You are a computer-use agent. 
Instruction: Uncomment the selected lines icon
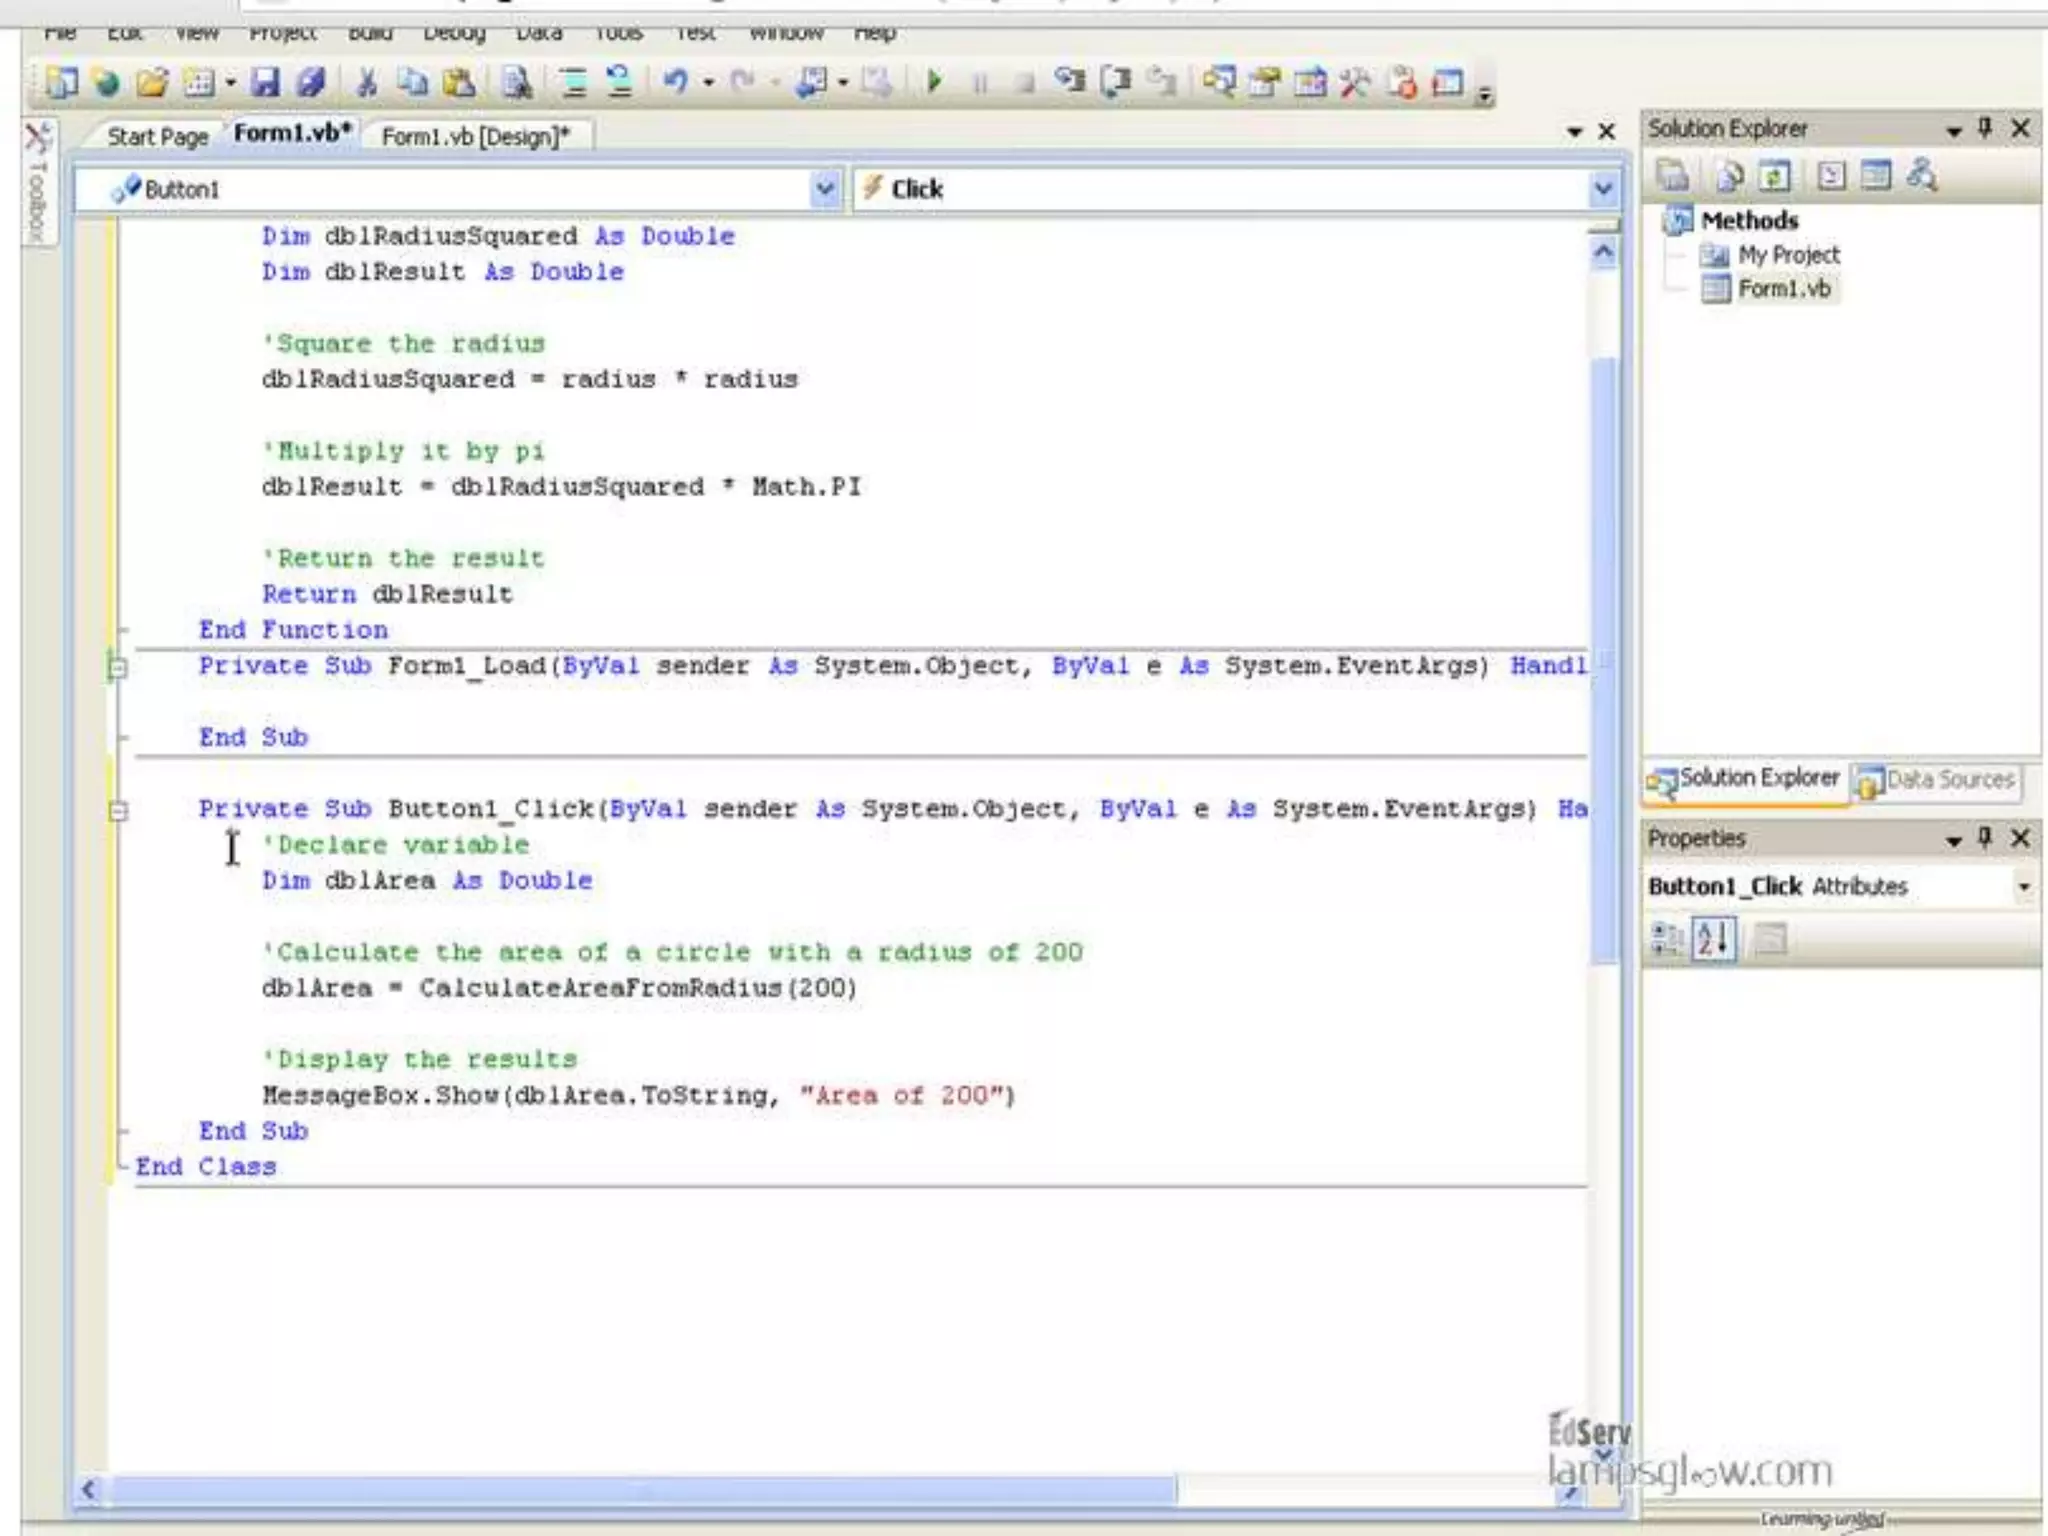pos(619,82)
